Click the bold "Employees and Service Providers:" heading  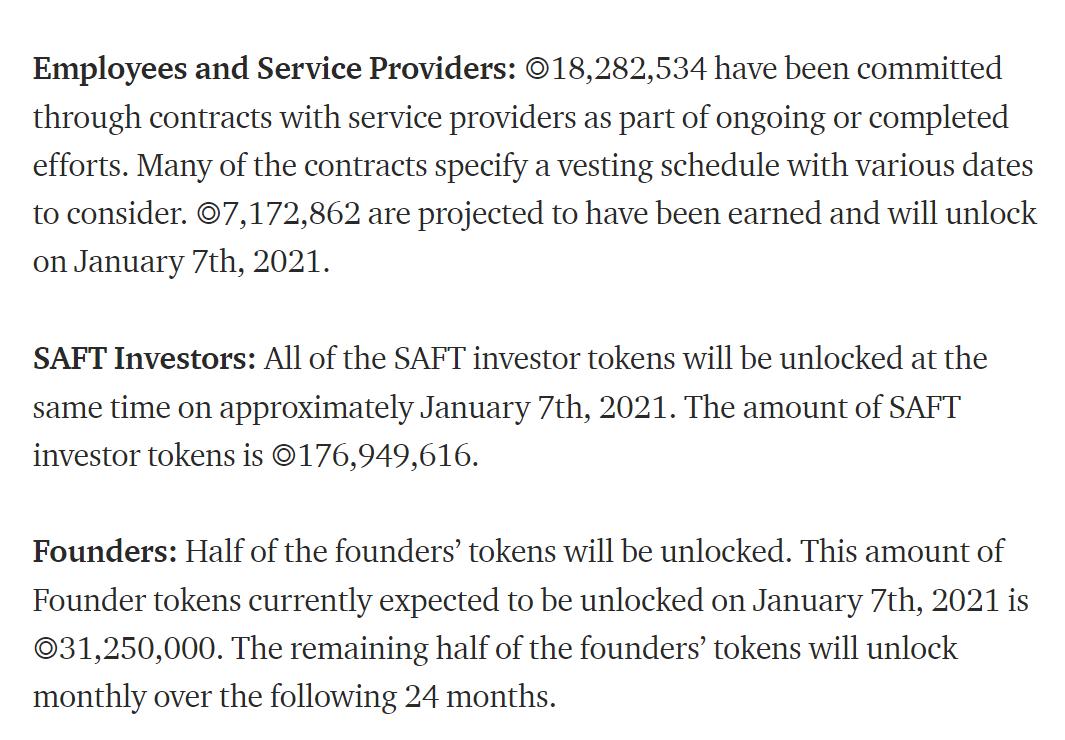point(274,69)
